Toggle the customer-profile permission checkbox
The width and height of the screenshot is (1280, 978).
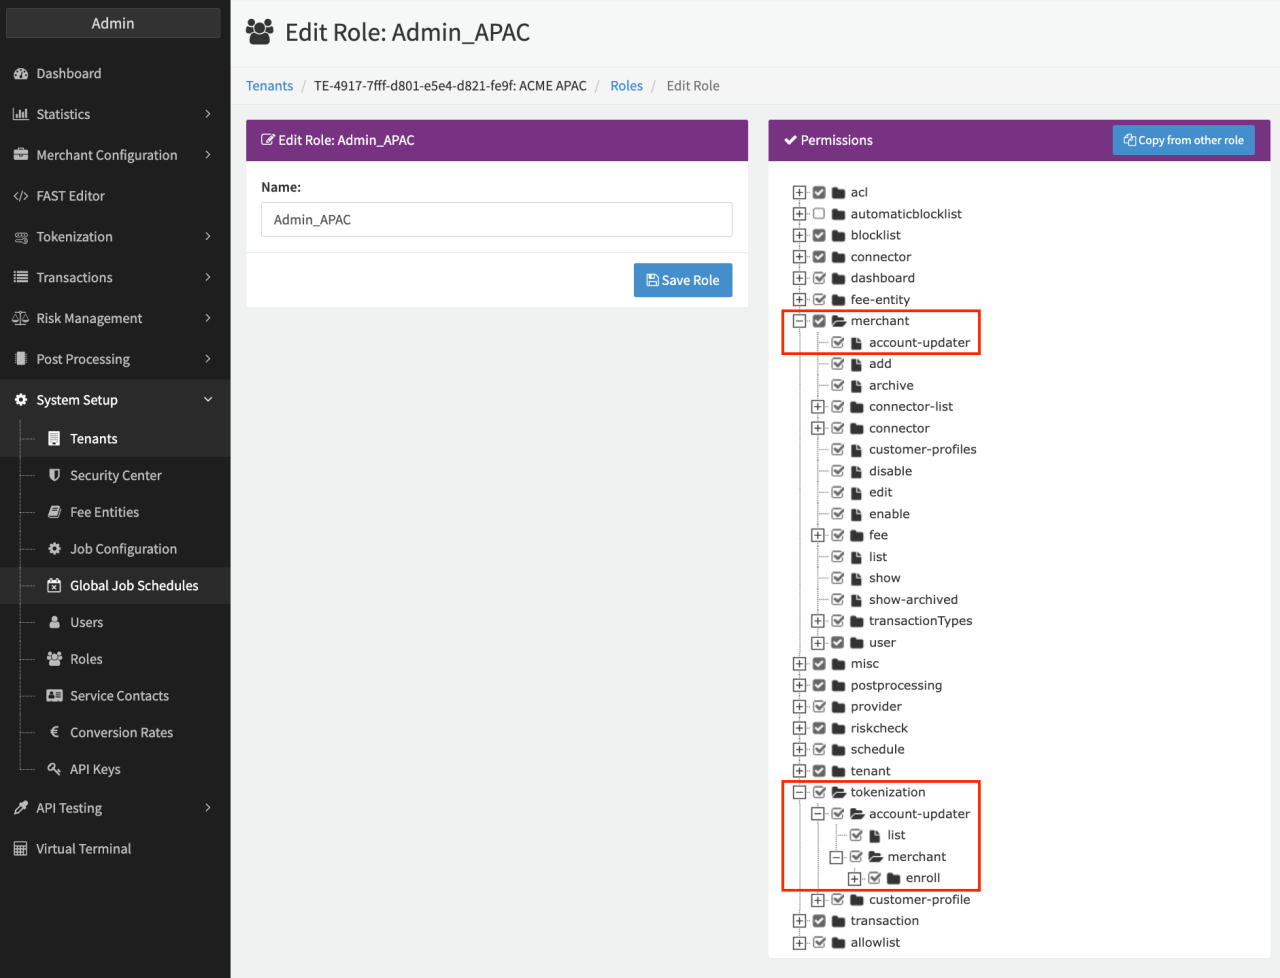pos(838,900)
